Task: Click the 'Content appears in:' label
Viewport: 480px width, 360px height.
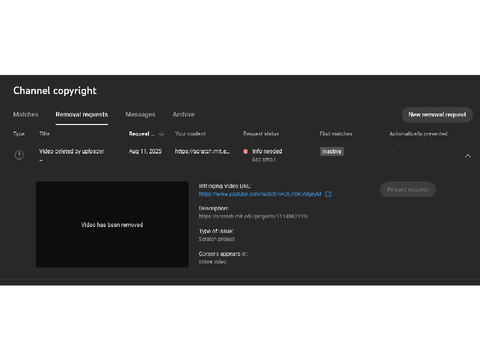Action: tap(223, 254)
